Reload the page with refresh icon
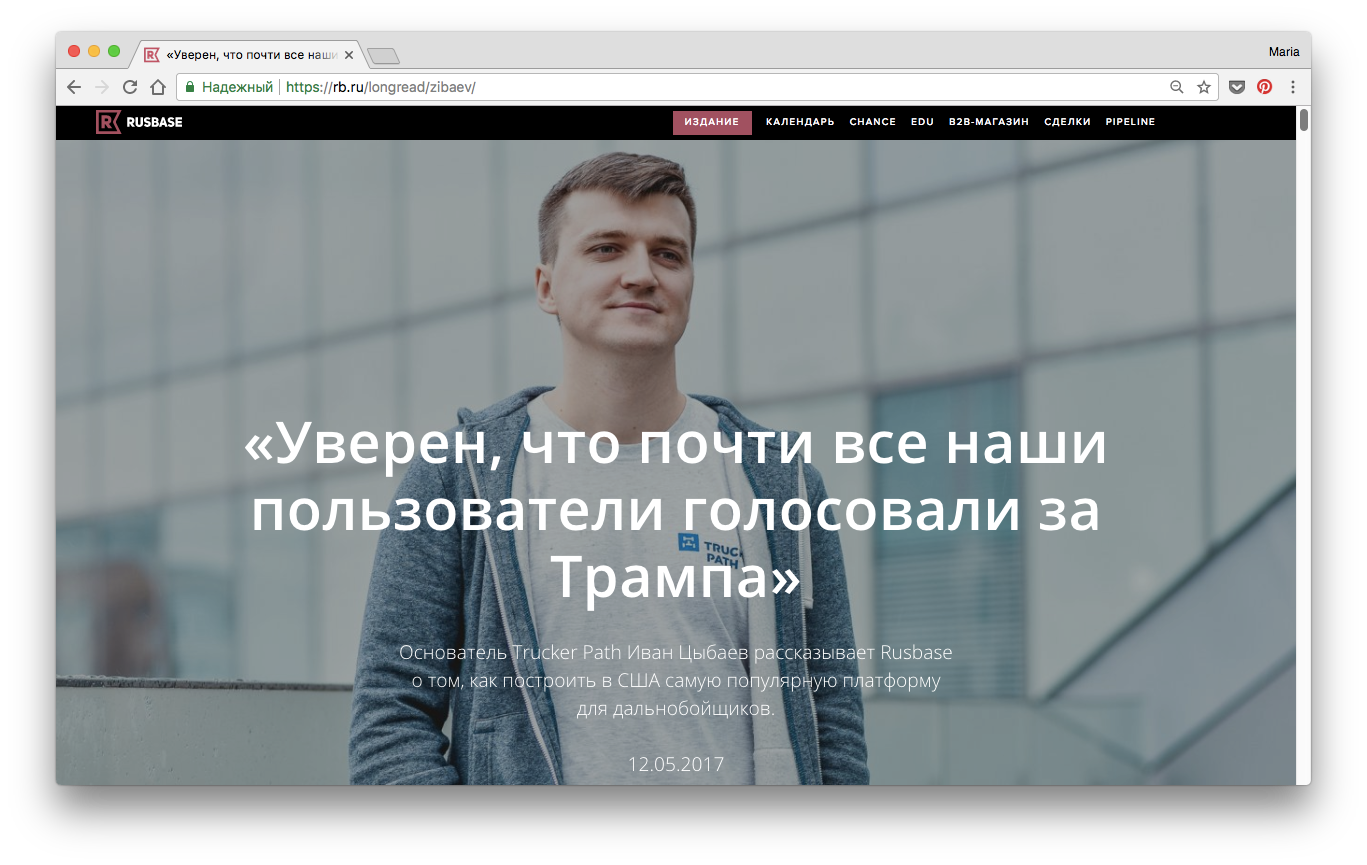This screenshot has height=865, width=1367. click(x=130, y=87)
